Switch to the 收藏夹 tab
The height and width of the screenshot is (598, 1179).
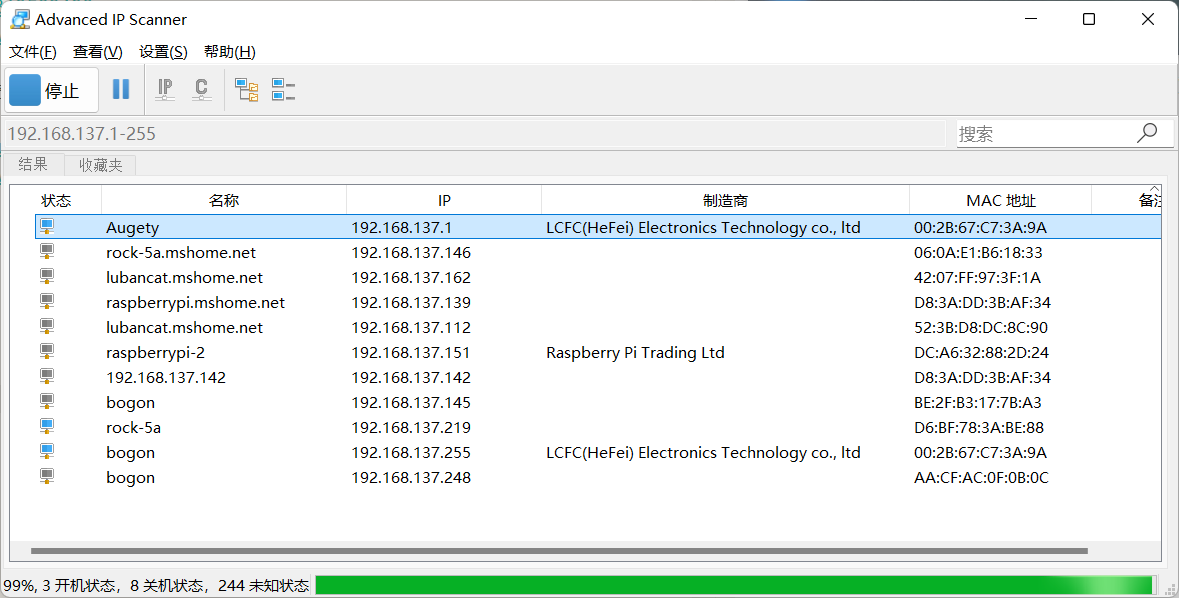pos(100,165)
